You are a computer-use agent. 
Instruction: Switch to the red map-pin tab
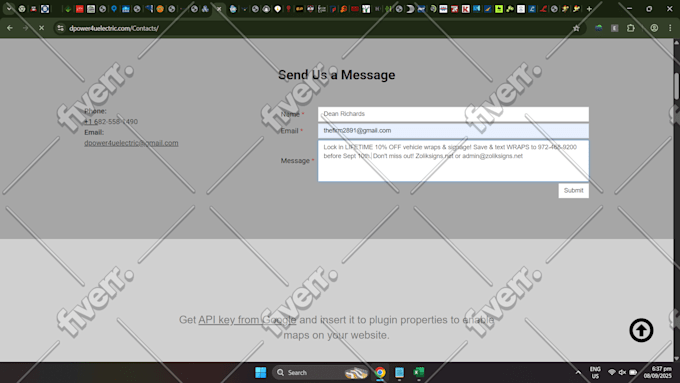288,9
